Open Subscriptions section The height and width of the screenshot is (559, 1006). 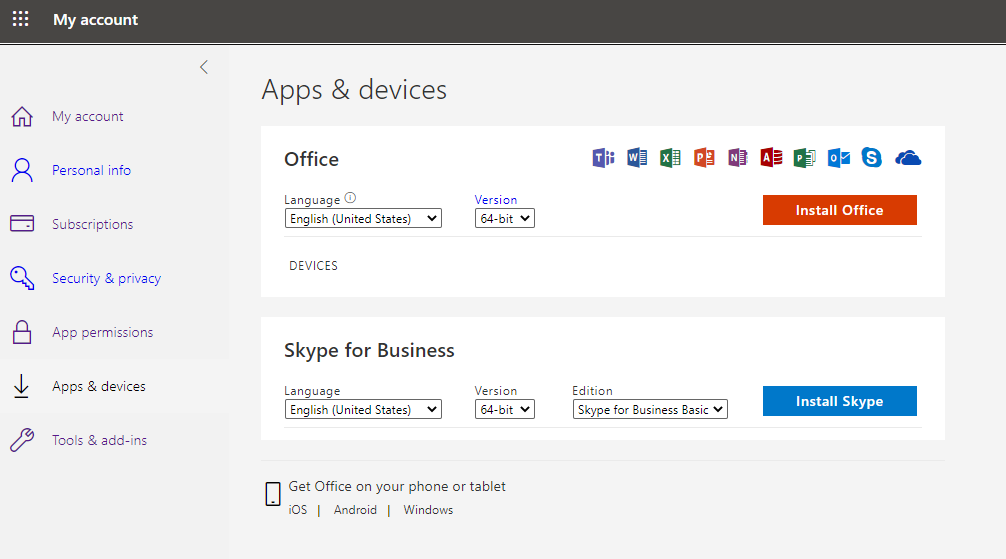point(92,224)
